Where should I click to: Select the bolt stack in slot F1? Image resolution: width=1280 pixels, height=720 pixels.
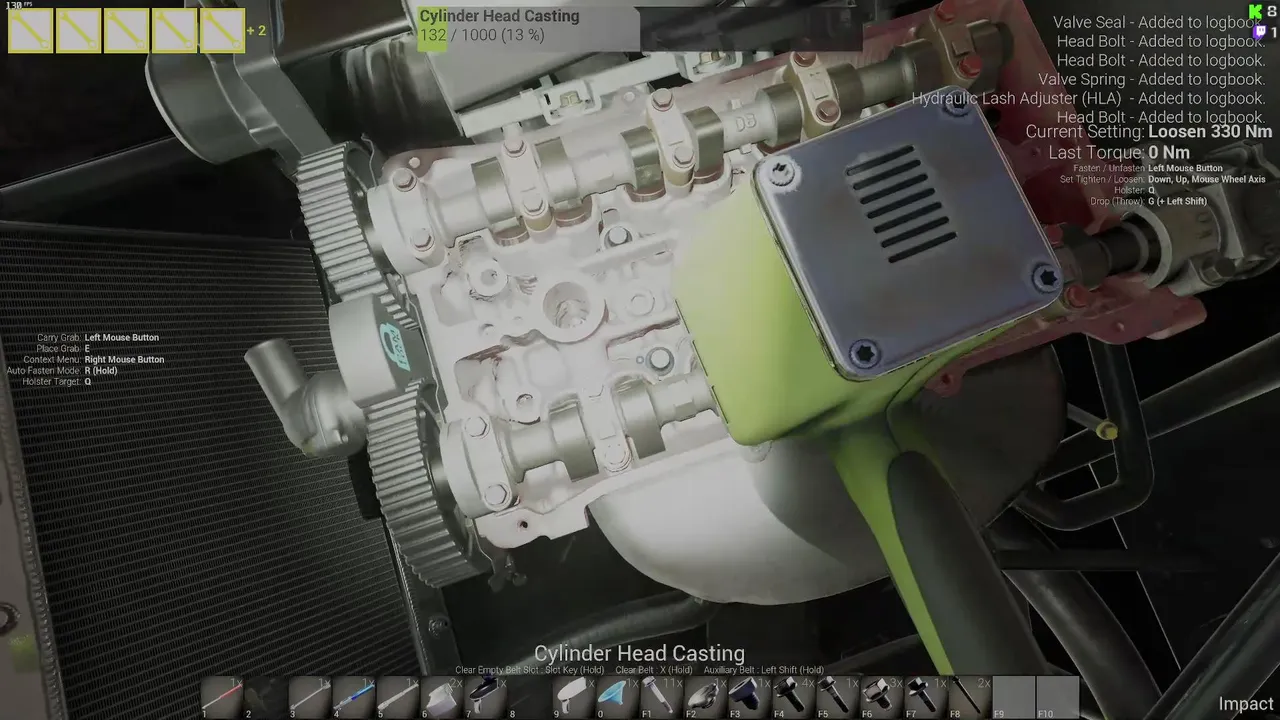pyautogui.click(x=662, y=697)
